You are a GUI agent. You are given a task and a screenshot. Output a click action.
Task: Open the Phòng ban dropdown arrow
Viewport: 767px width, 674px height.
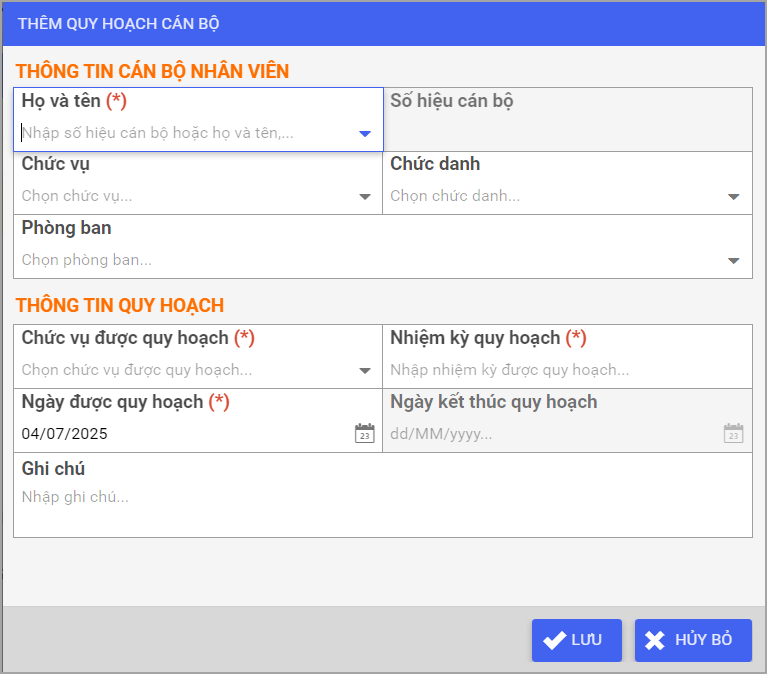(734, 261)
